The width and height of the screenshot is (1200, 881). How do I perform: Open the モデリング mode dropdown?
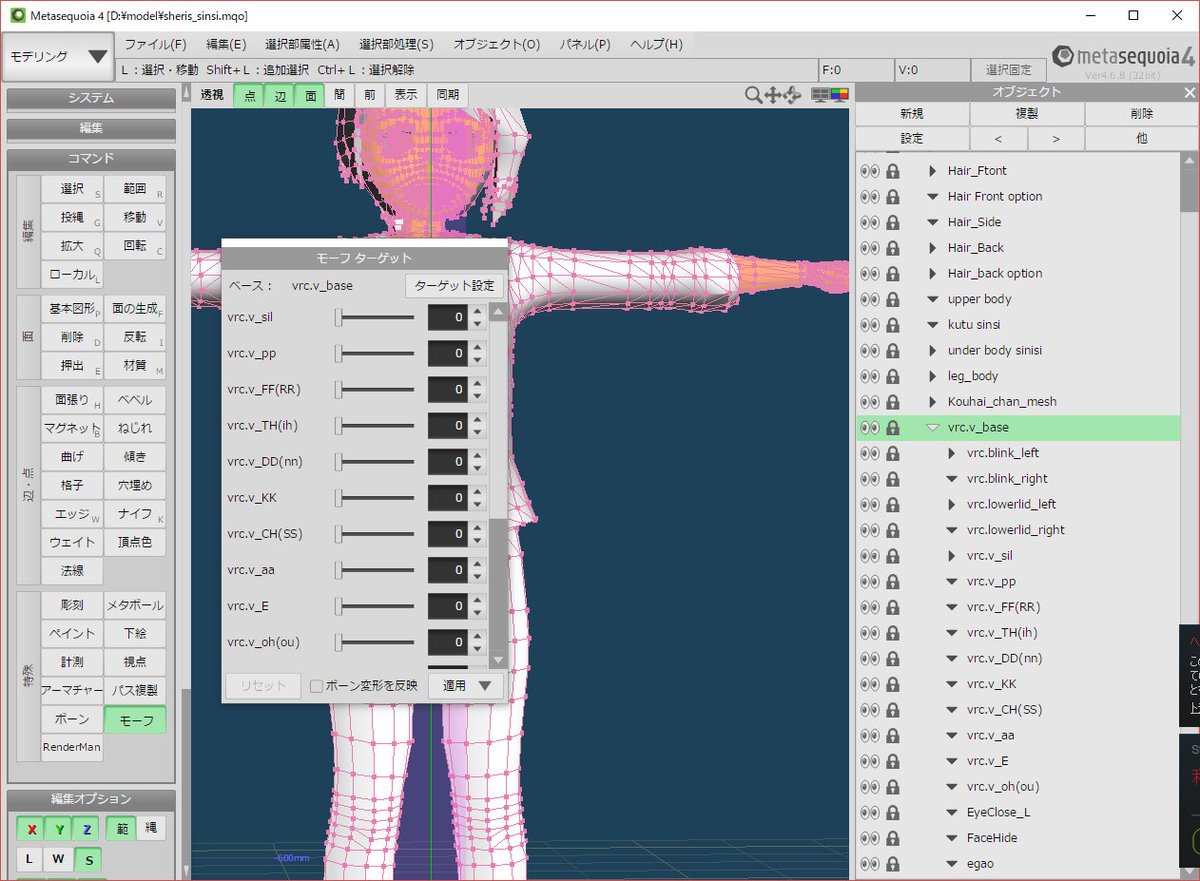click(x=58, y=56)
